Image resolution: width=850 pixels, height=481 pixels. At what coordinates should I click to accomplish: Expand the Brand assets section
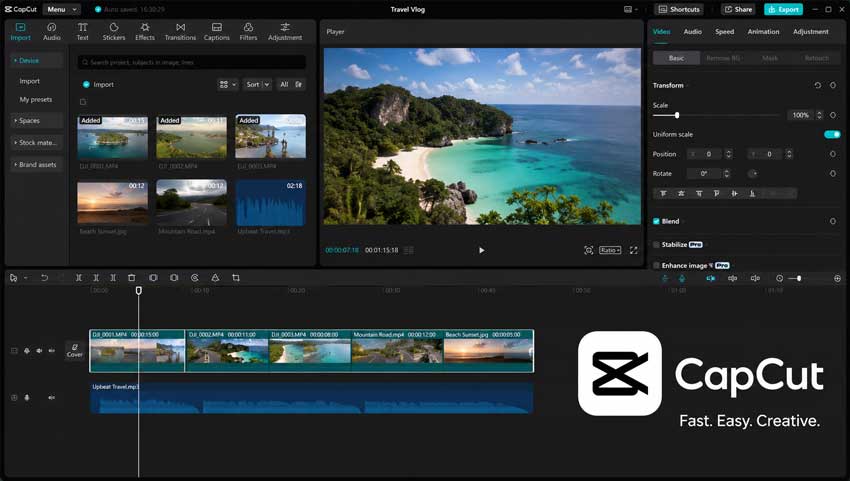tap(36, 164)
